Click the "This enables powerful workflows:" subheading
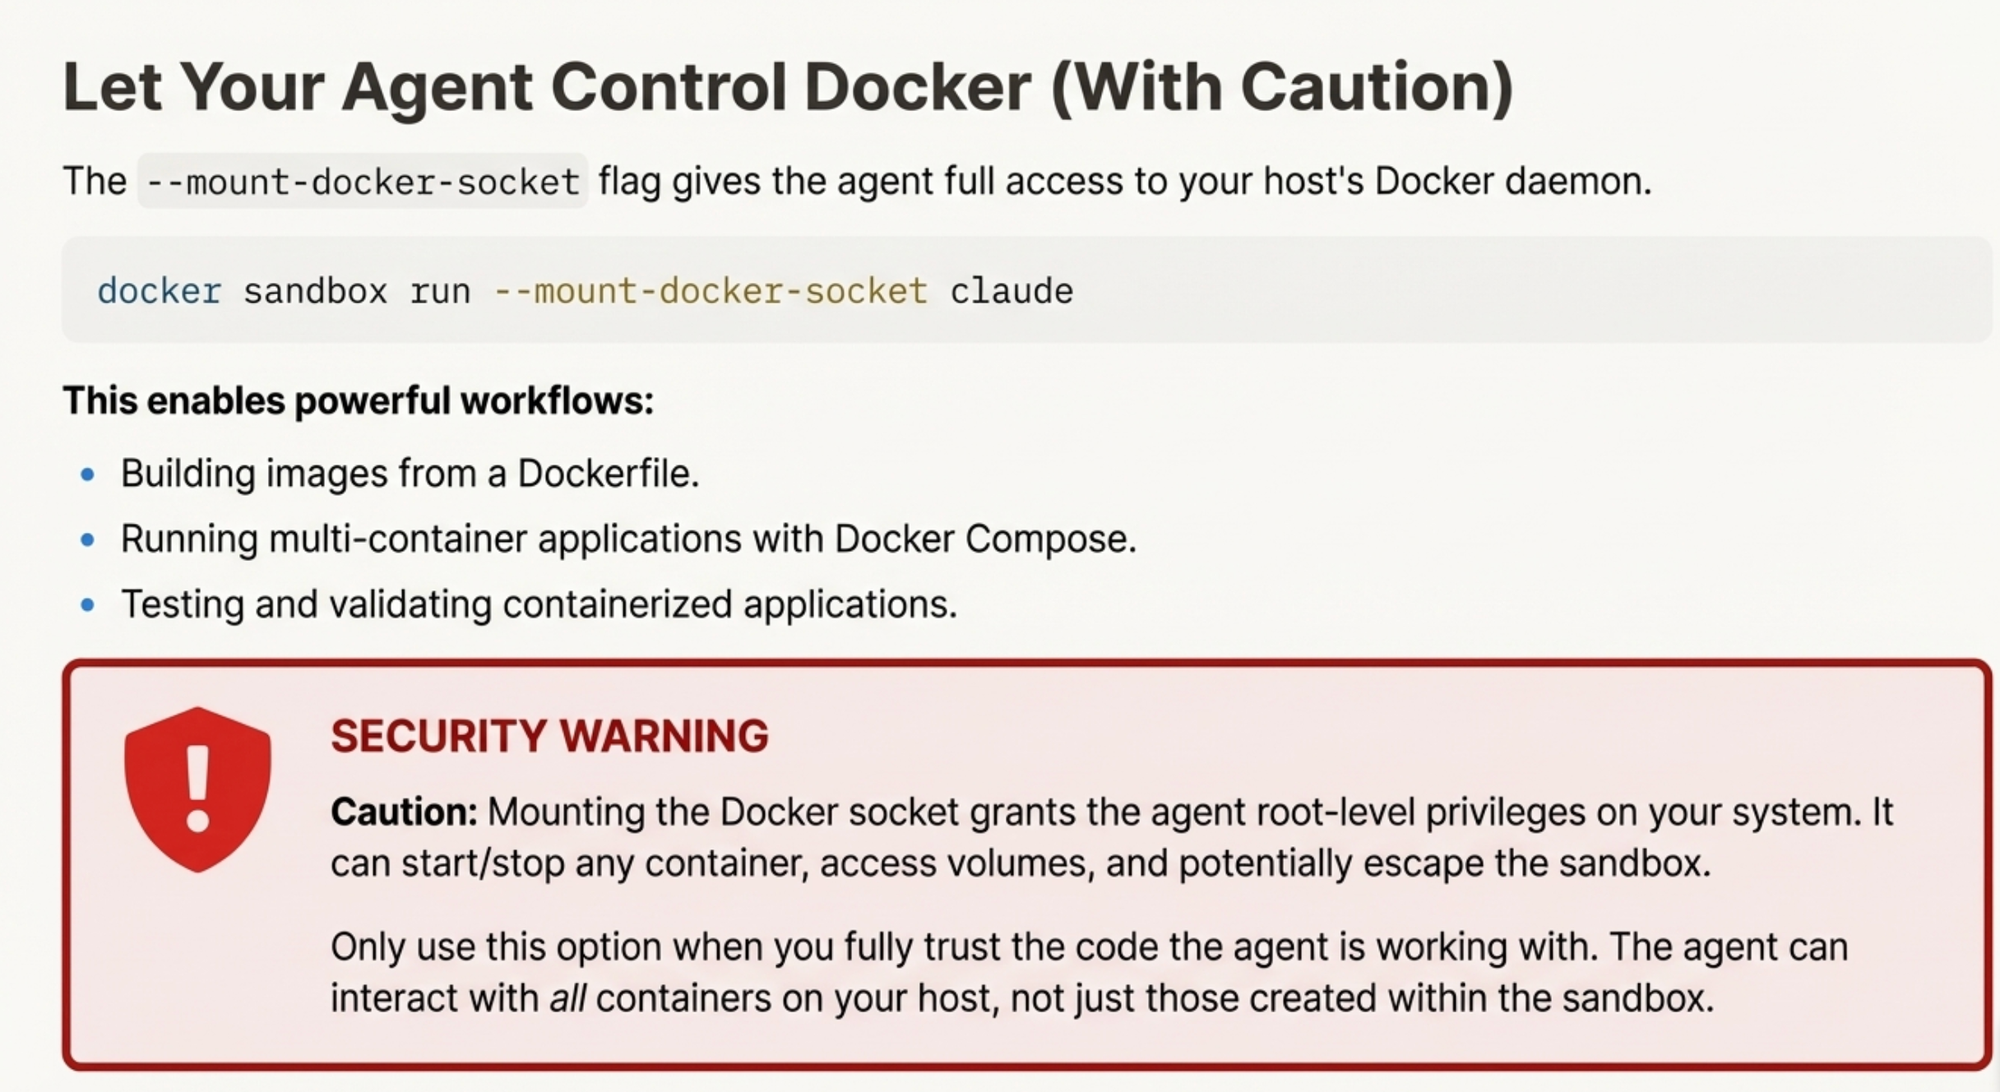The width and height of the screenshot is (2000, 1092). point(358,401)
